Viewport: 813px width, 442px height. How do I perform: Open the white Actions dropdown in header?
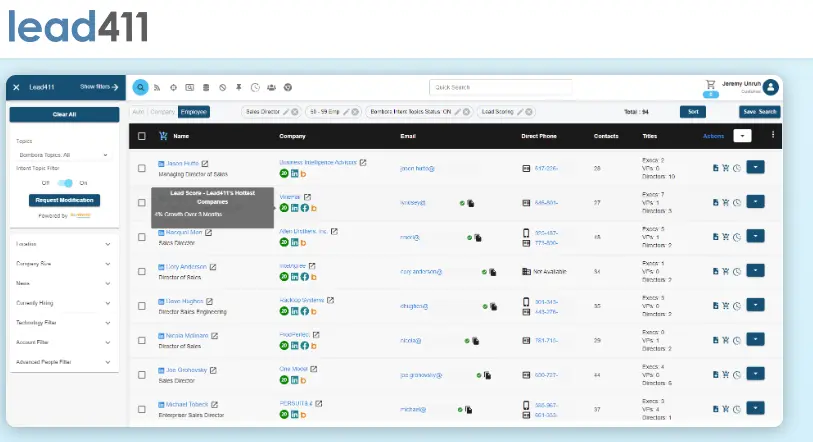click(742, 136)
